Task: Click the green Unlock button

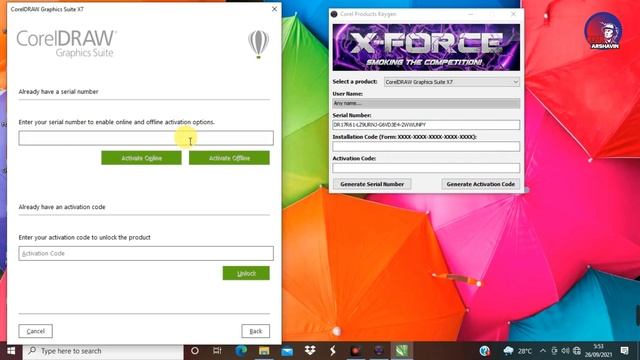Action: coord(246,273)
